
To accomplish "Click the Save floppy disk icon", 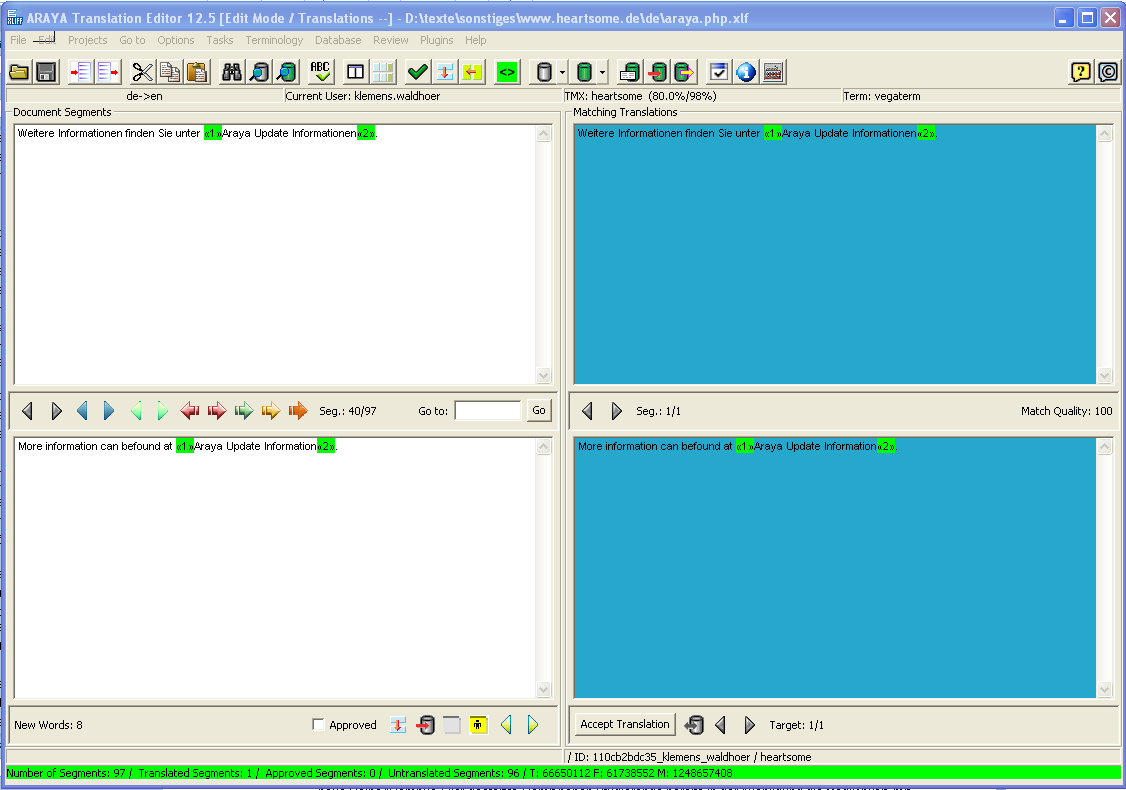I will (45, 72).
